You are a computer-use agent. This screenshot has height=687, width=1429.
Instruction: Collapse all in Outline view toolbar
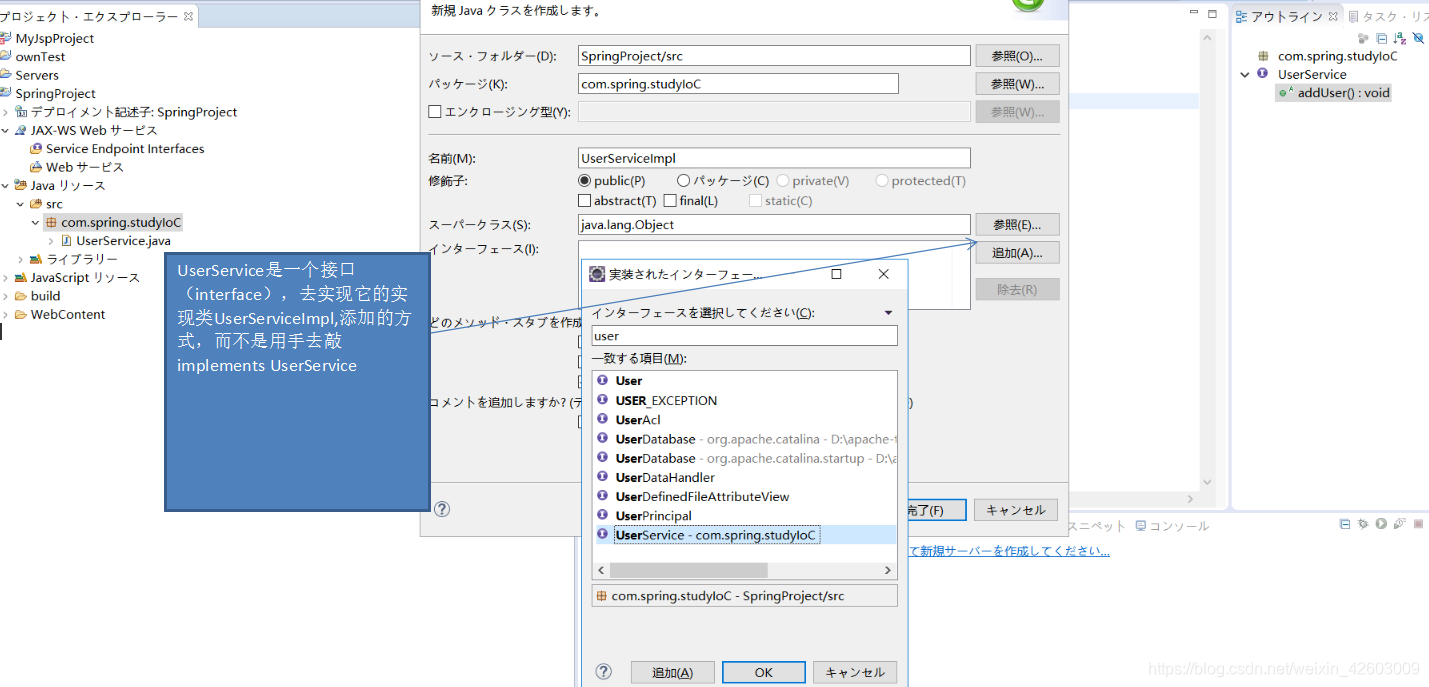pos(1381,38)
